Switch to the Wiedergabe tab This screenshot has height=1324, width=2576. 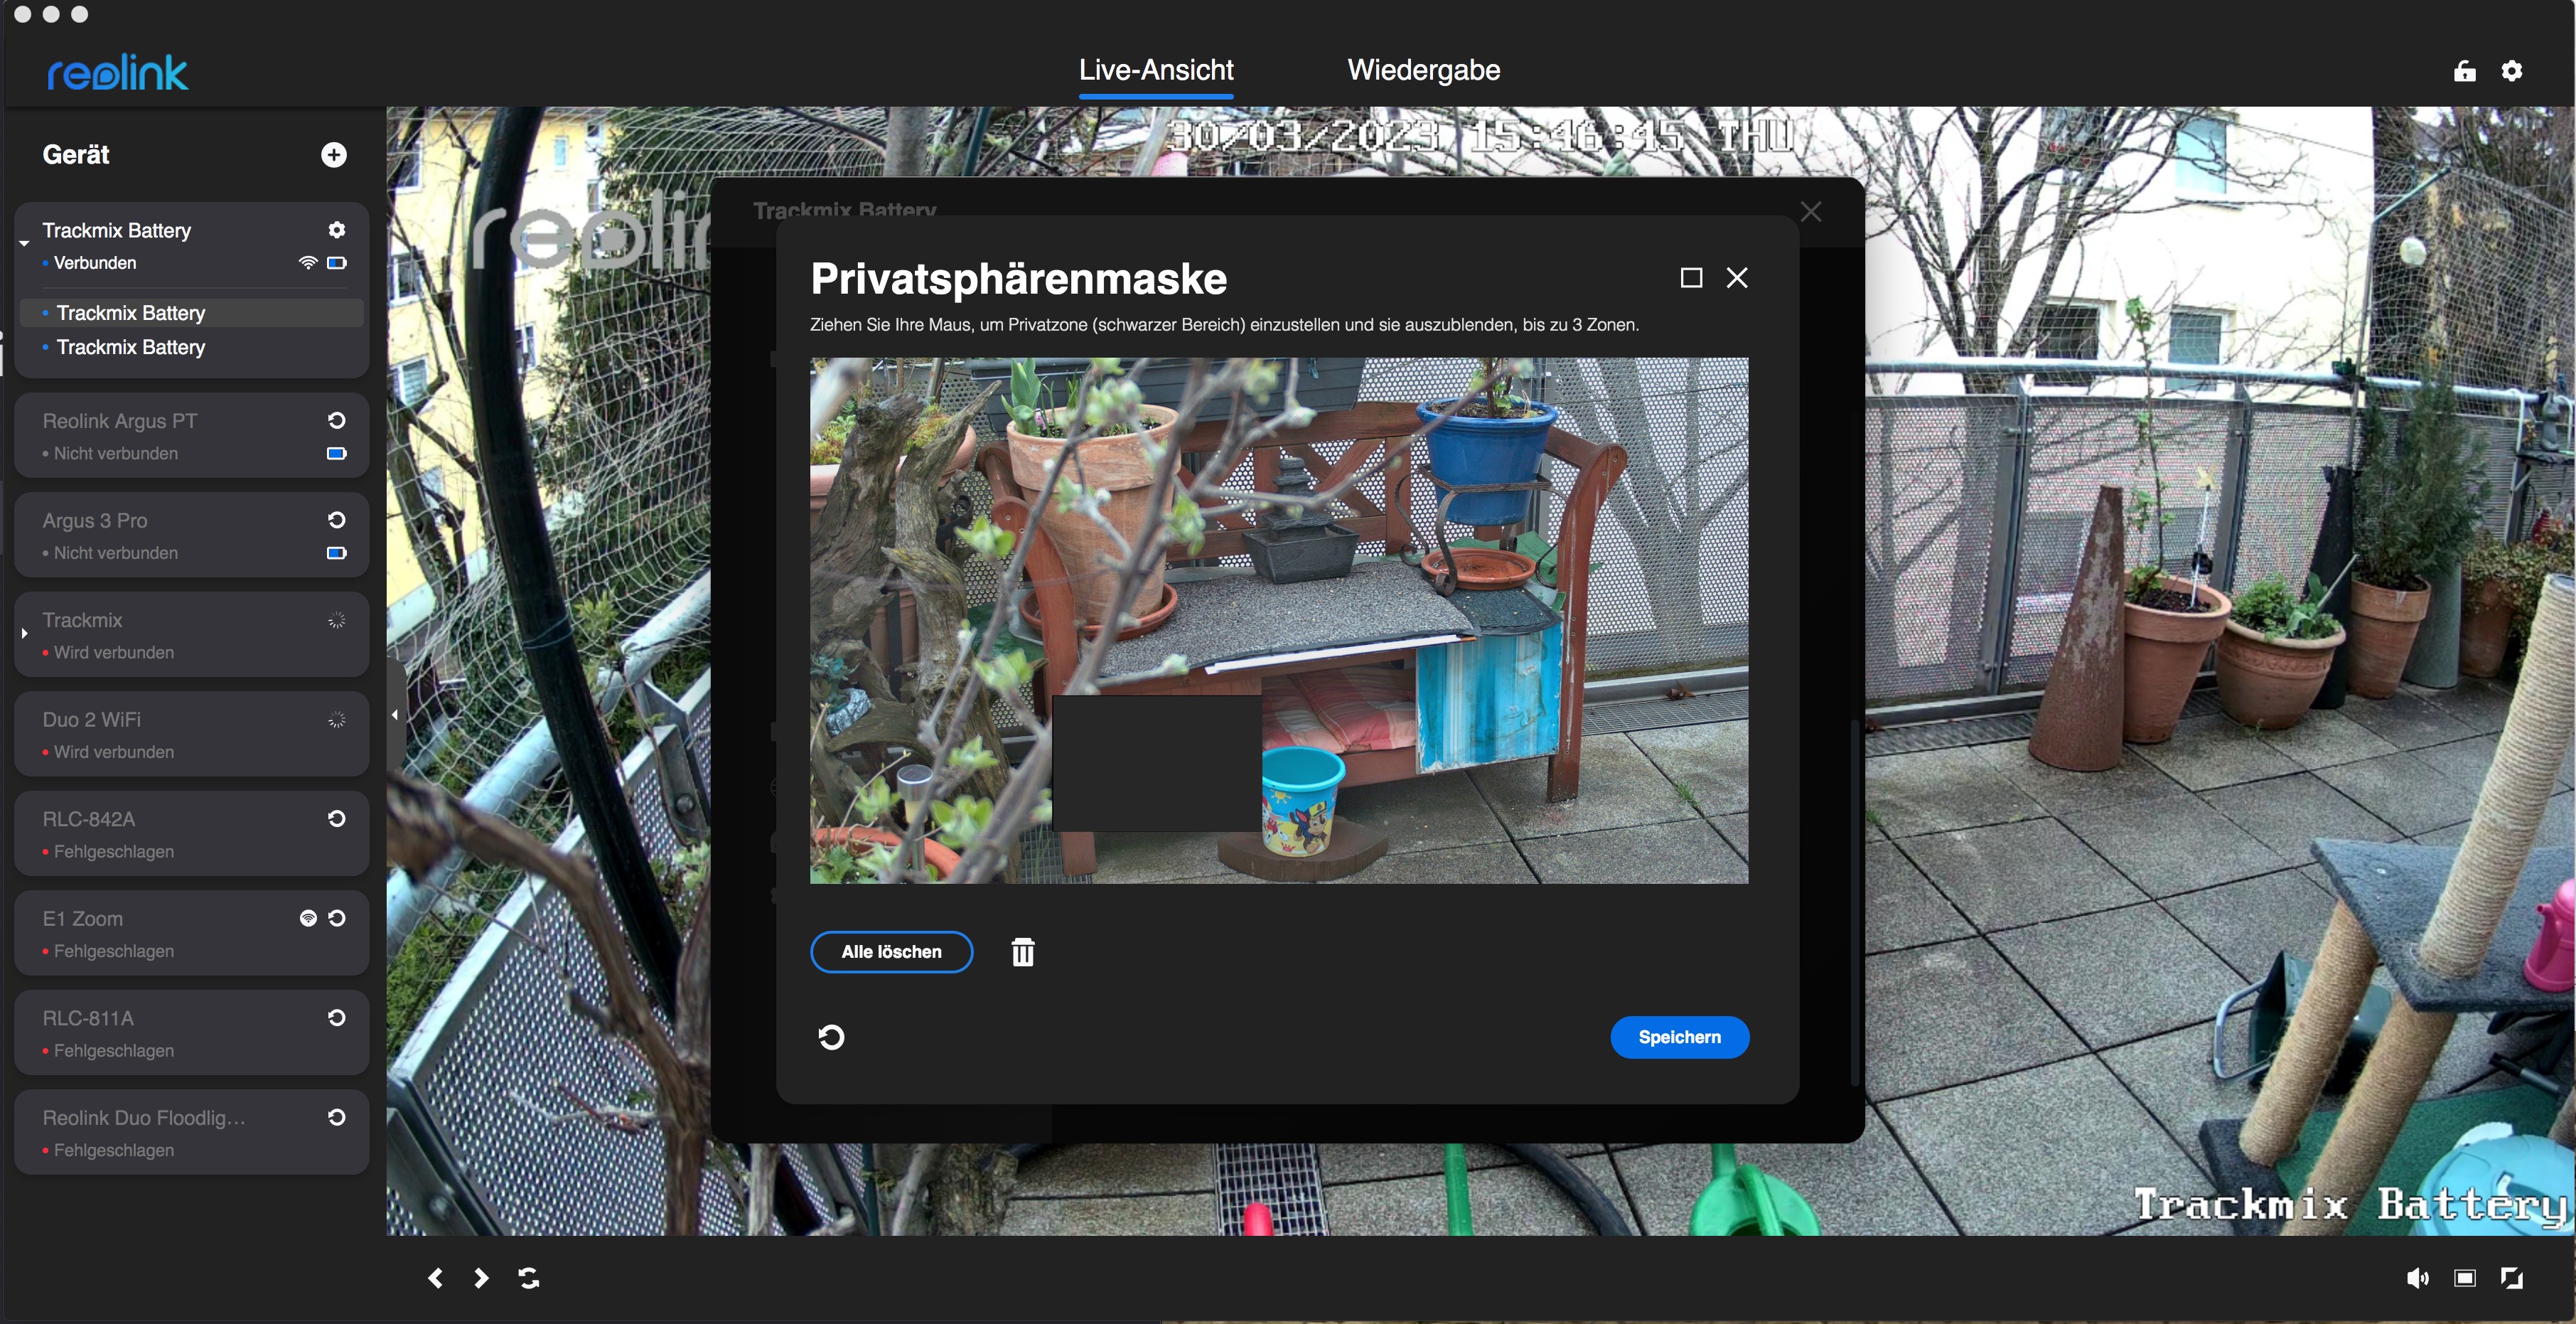1423,70
